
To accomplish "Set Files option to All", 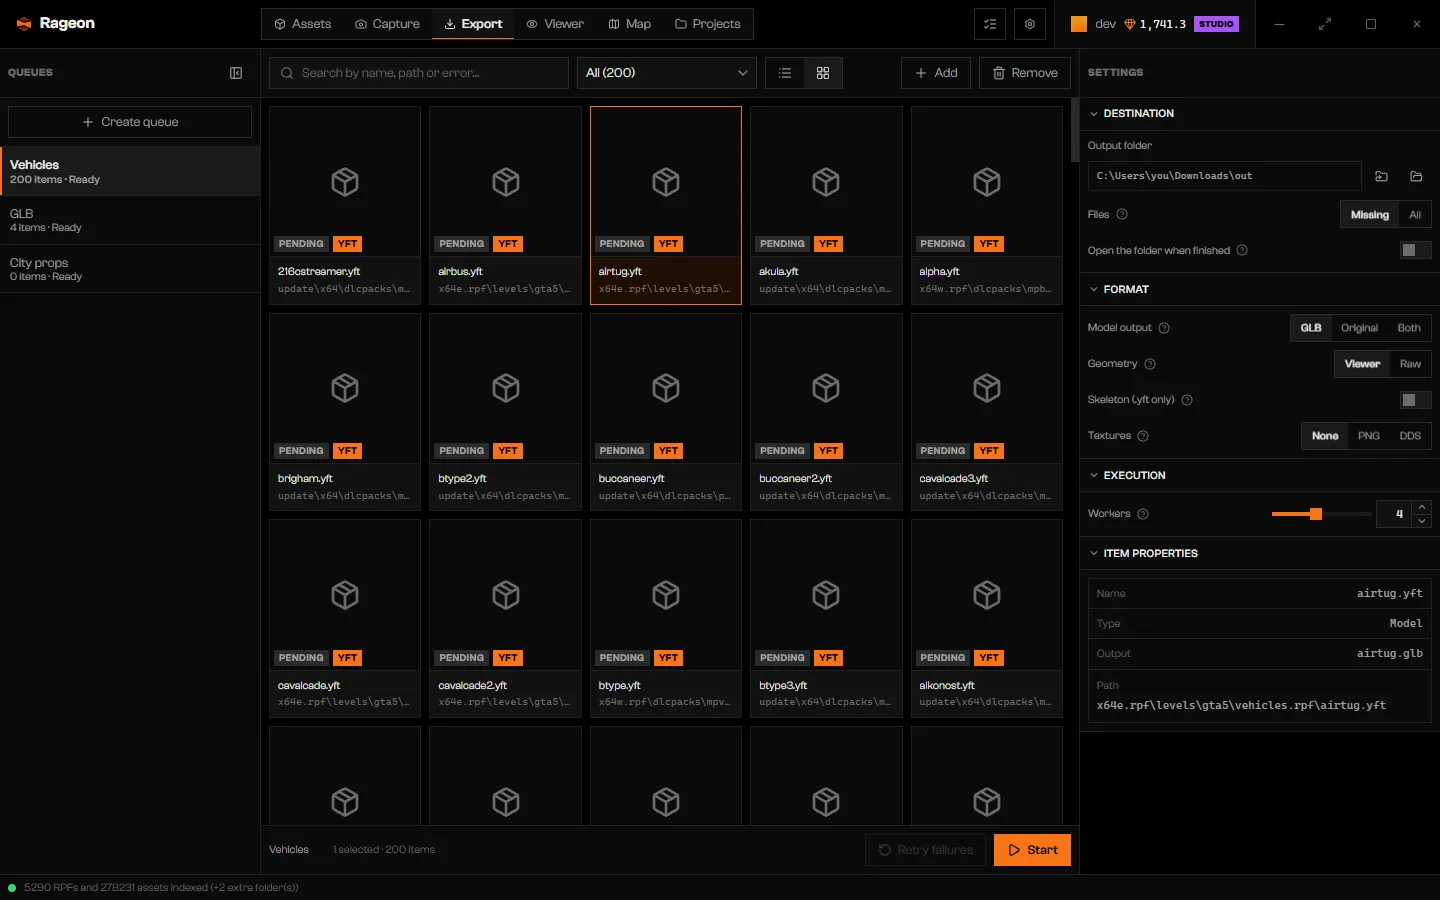I will click(x=1415, y=215).
